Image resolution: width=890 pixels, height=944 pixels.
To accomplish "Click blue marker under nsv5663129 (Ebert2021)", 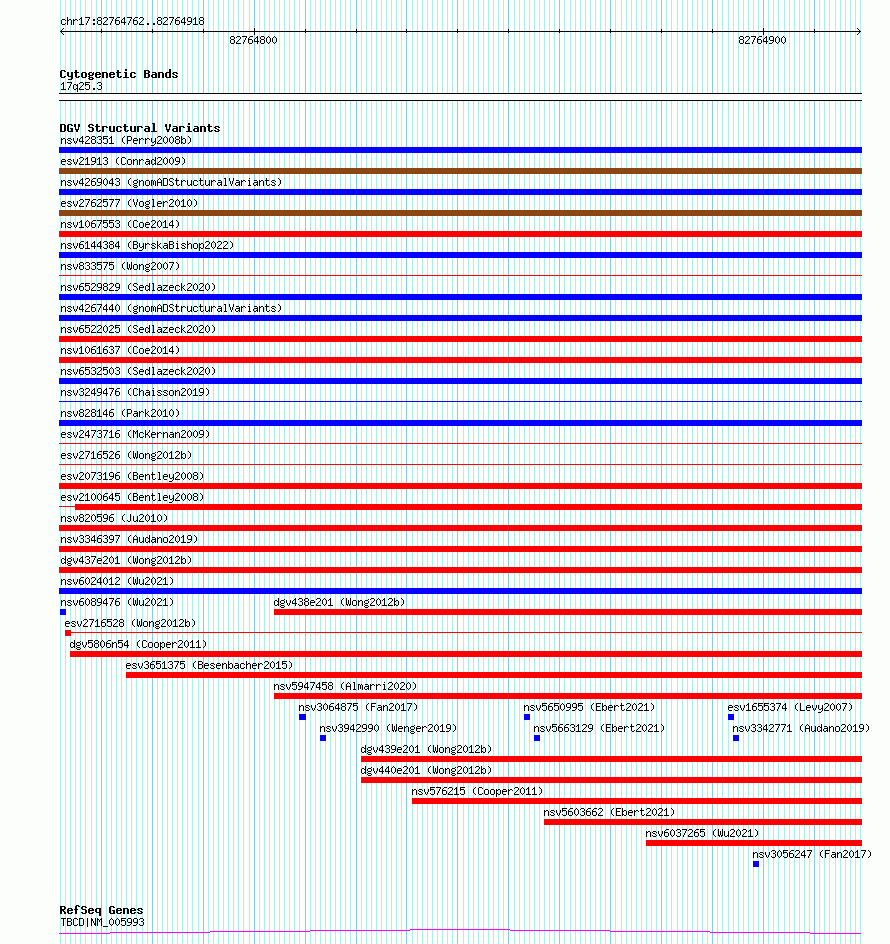I will [x=537, y=738].
